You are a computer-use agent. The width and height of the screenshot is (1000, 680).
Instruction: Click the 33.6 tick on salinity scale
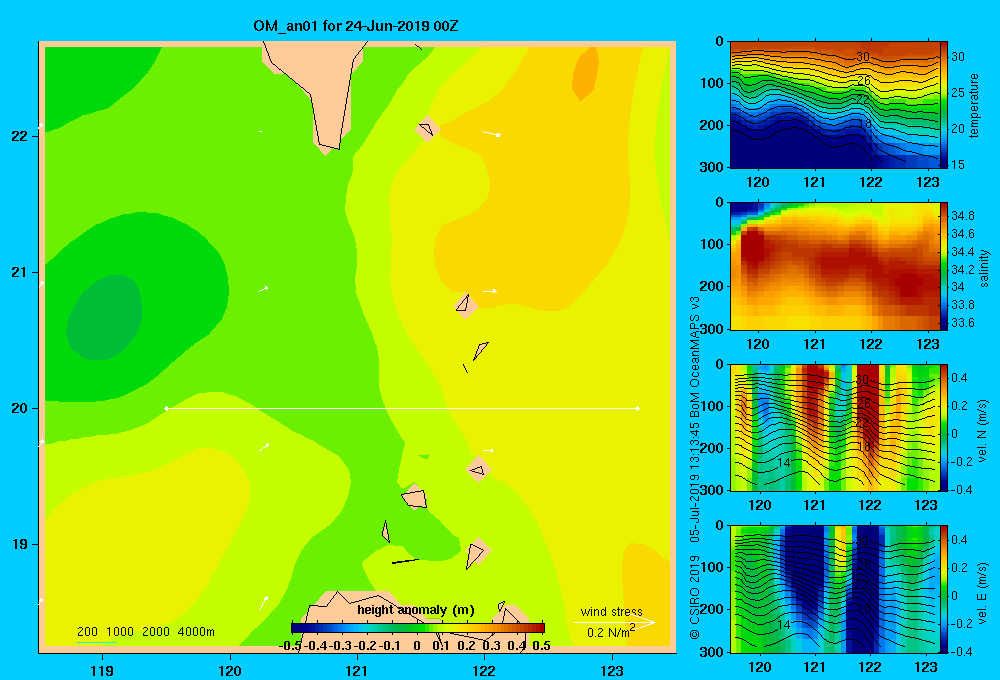click(x=962, y=323)
